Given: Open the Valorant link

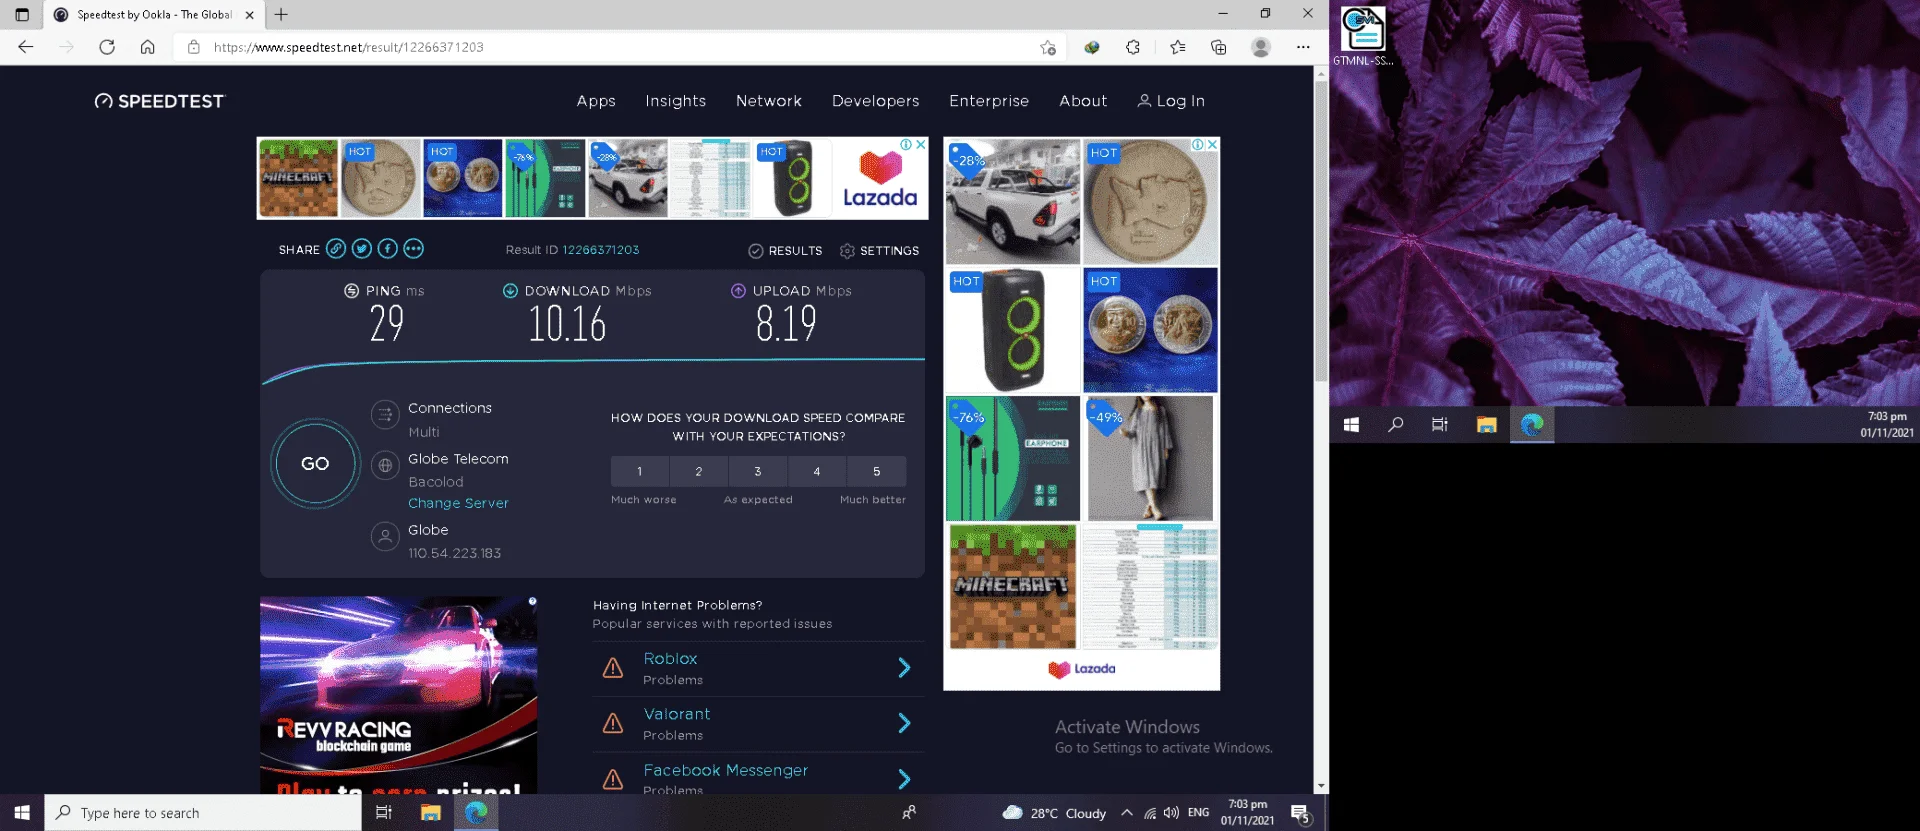Looking at the screenshot, I should pos(677,714).
